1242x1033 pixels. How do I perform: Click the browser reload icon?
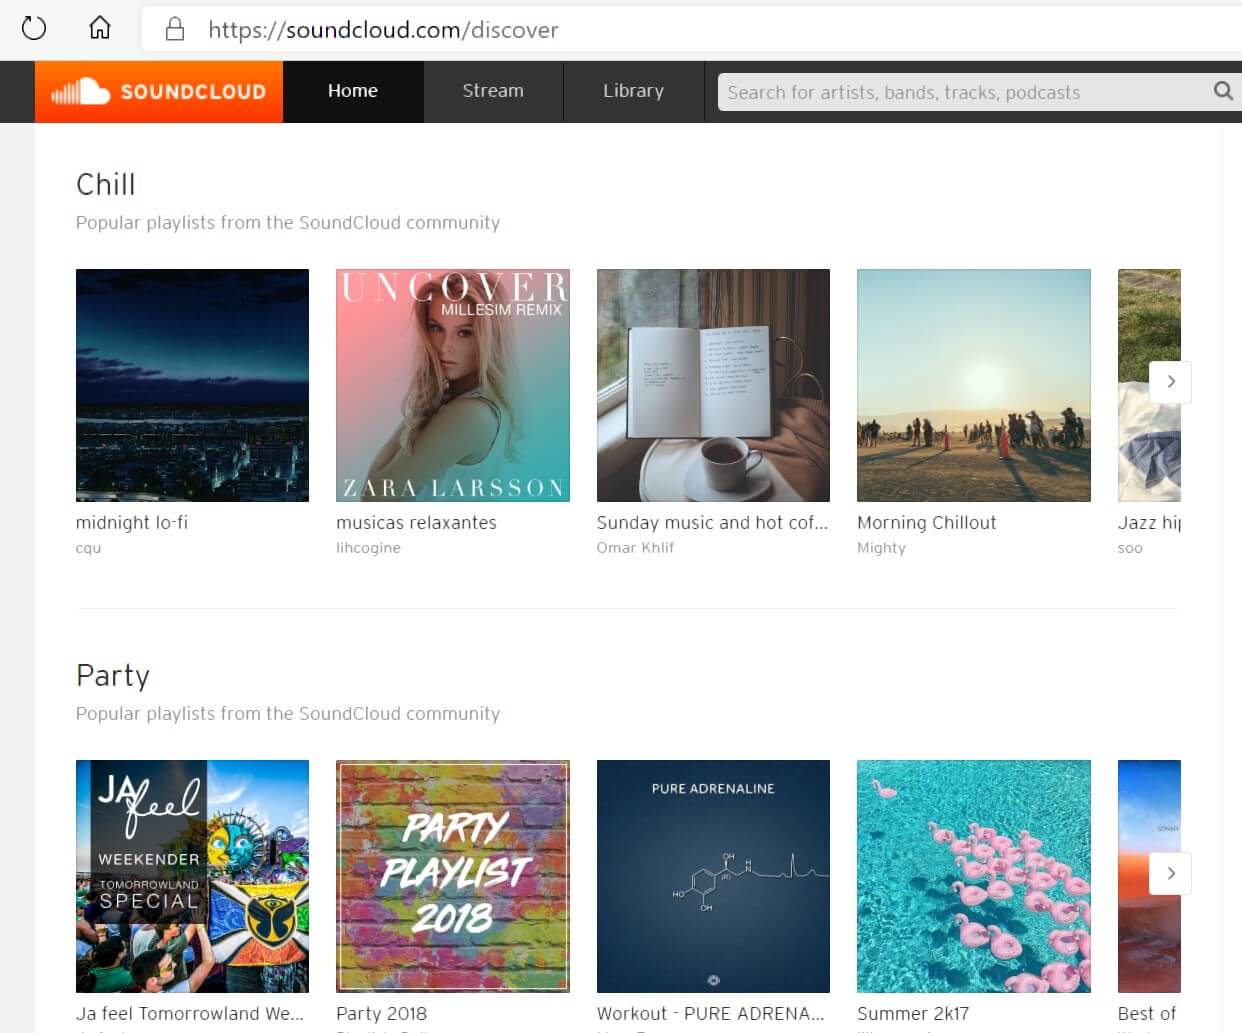(x=34, y=28)
